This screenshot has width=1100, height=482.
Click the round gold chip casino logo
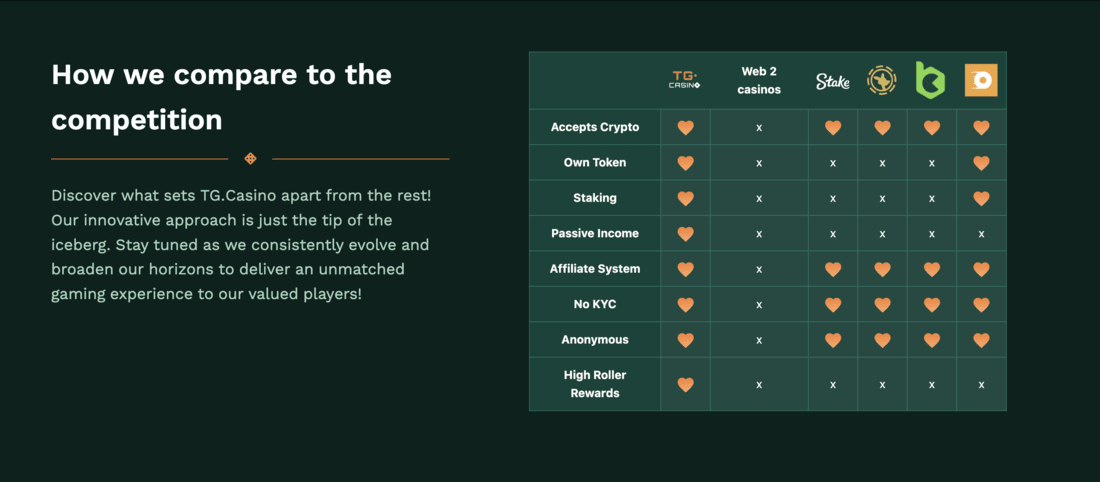(x=882, y=80)
